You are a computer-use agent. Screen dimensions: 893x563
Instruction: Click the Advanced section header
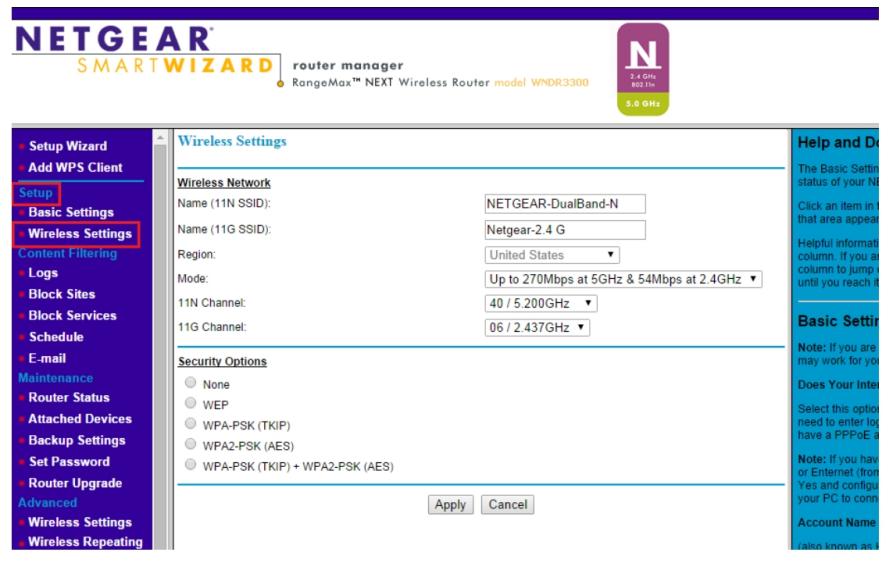pyautogui.click(x=47, y=503)
